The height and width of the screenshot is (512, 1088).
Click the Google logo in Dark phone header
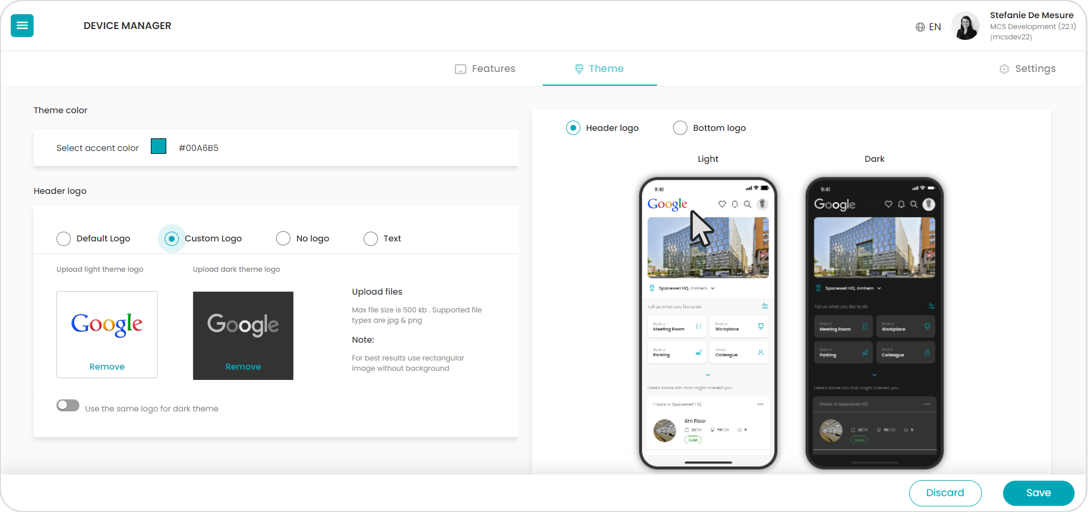tap(835, 204)
